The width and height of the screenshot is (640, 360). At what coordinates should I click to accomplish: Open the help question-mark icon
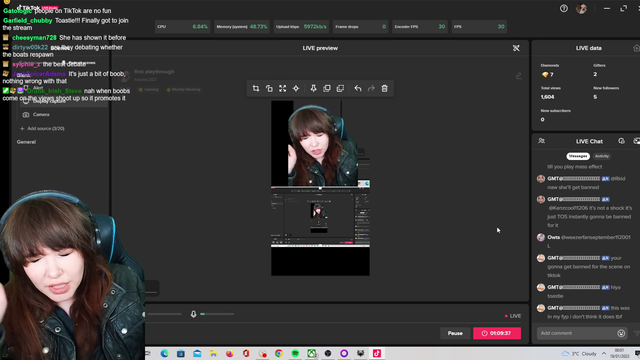564,9
